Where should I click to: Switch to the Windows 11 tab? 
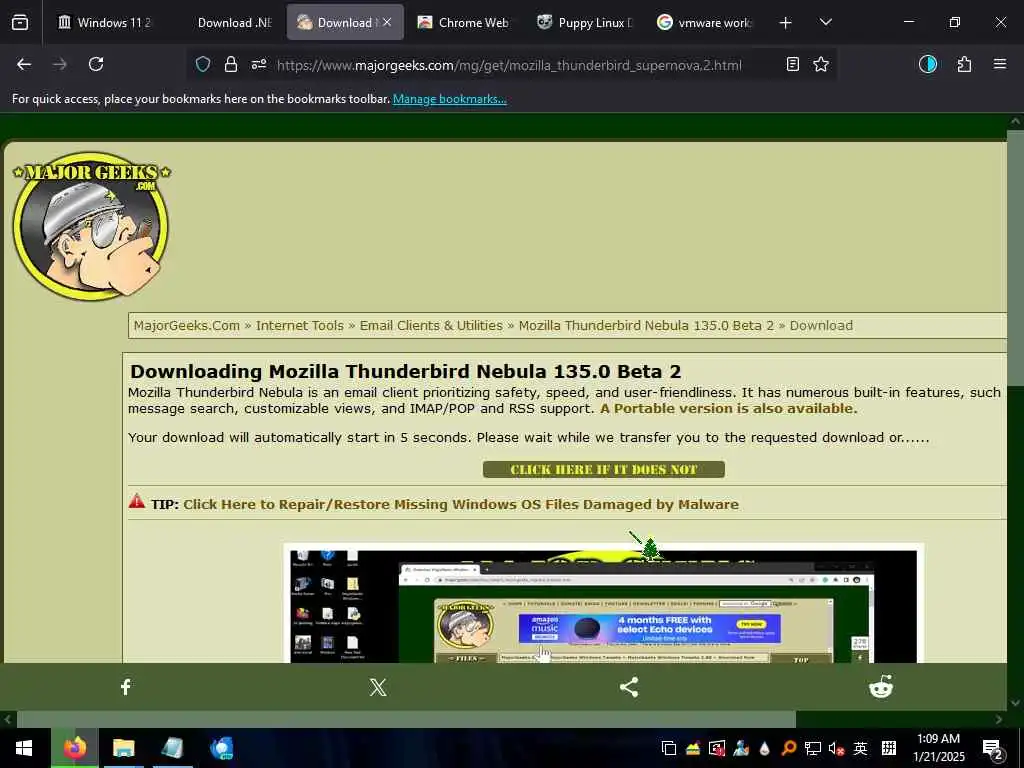coord(104,23)
